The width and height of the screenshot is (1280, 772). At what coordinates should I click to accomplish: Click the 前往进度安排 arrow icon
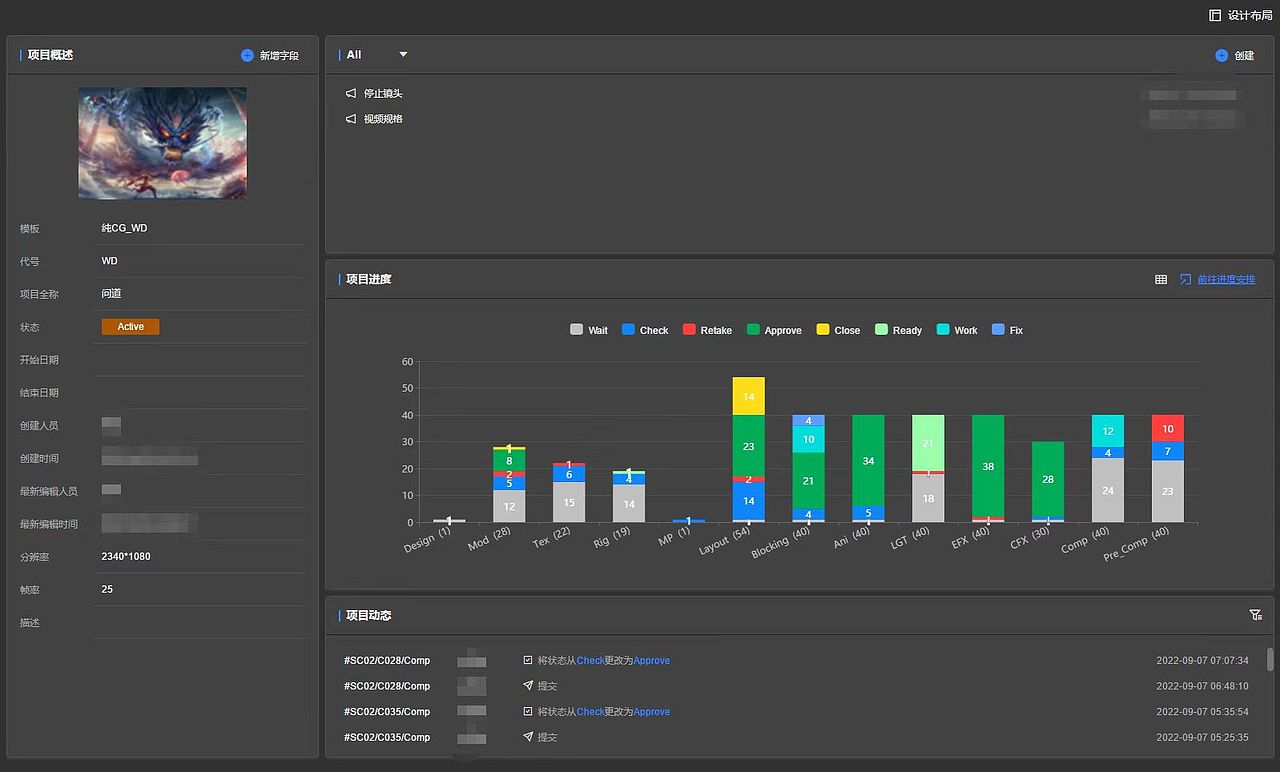click(1186, 279)
